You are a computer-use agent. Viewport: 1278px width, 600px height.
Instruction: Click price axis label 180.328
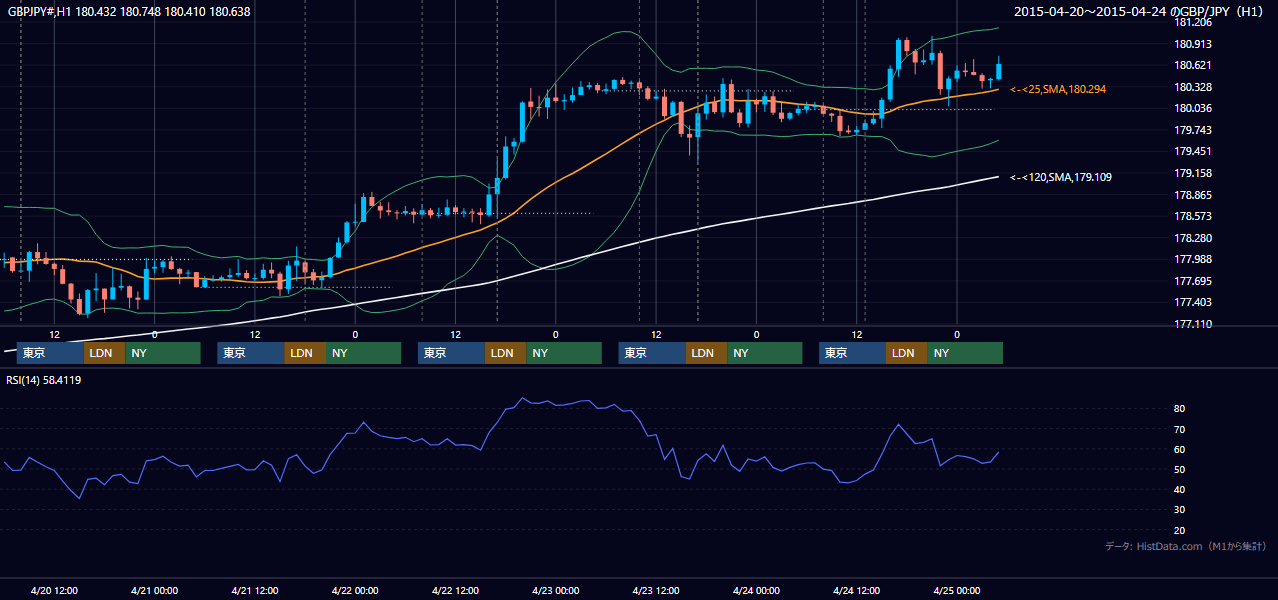(x=1193, y=88)
